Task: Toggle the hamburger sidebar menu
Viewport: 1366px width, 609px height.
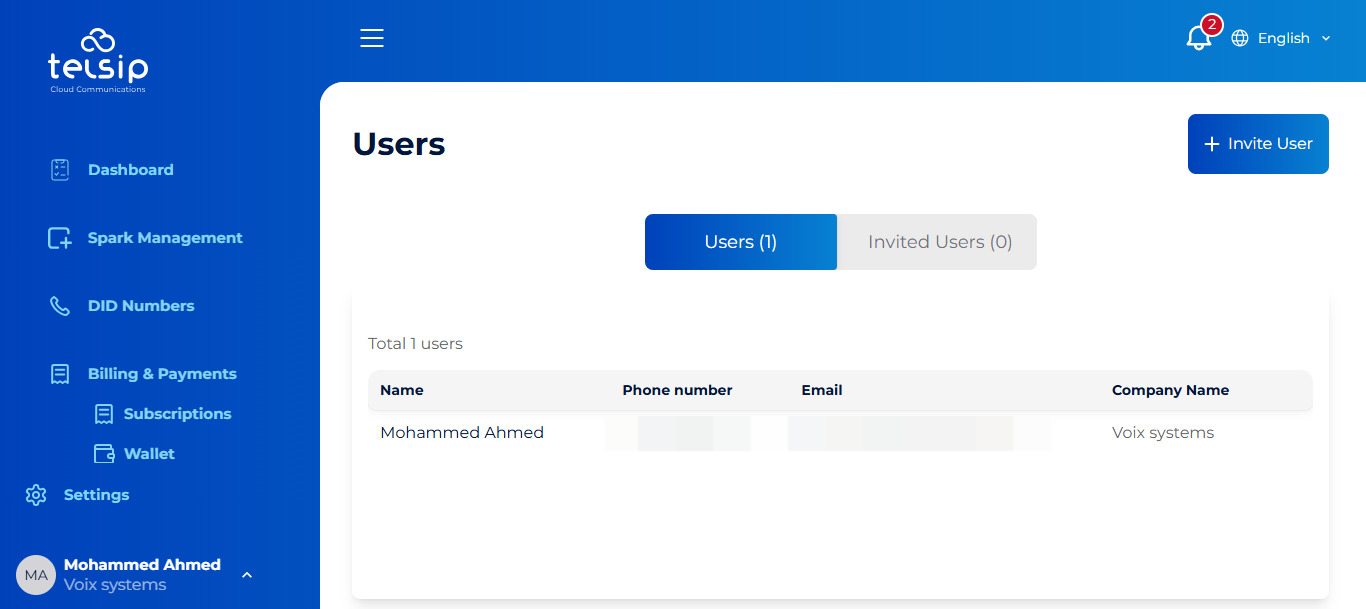Action: pyautogui.click(x=372, y=38)
